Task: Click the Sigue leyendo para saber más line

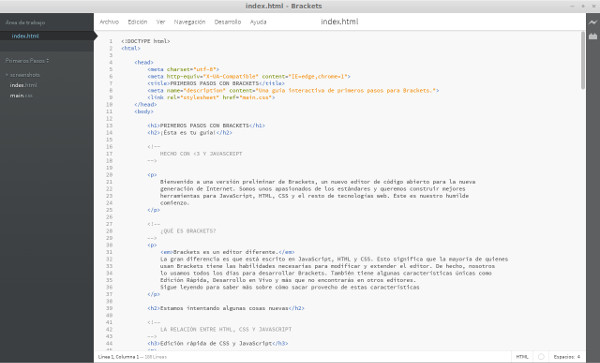Action: tap(290, 287)
